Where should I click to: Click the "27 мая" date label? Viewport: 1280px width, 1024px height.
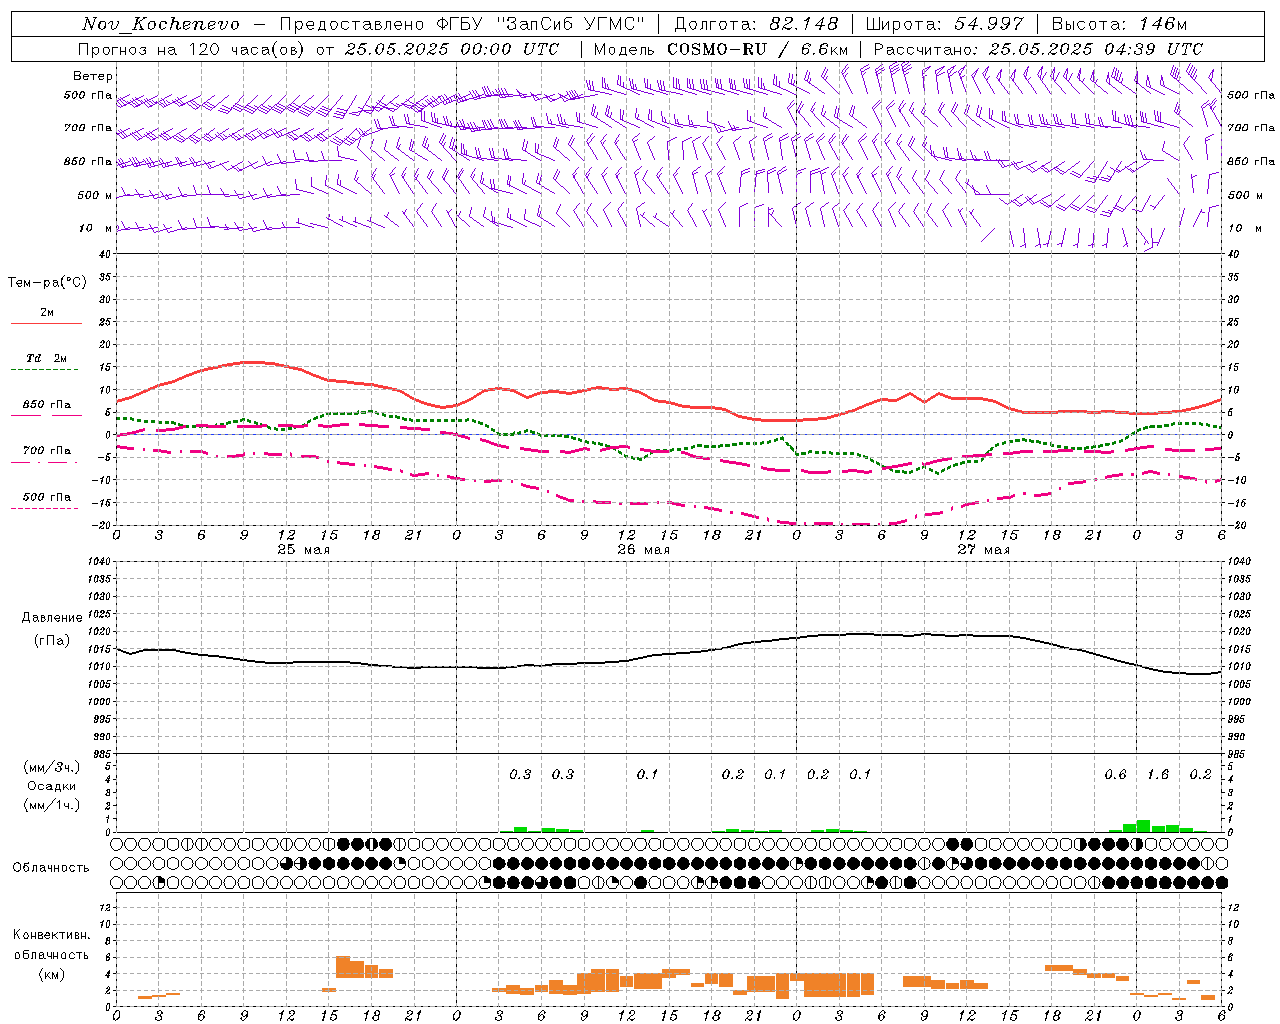click(984, 550)
